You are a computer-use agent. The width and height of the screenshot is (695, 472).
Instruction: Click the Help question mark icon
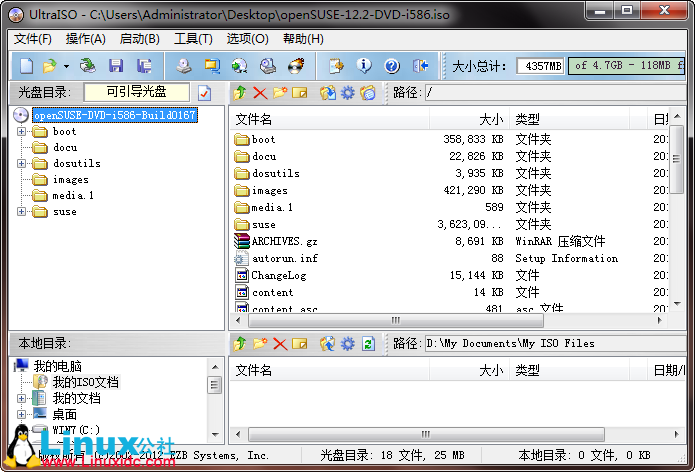pyautogui.click(x=392, y=66)
